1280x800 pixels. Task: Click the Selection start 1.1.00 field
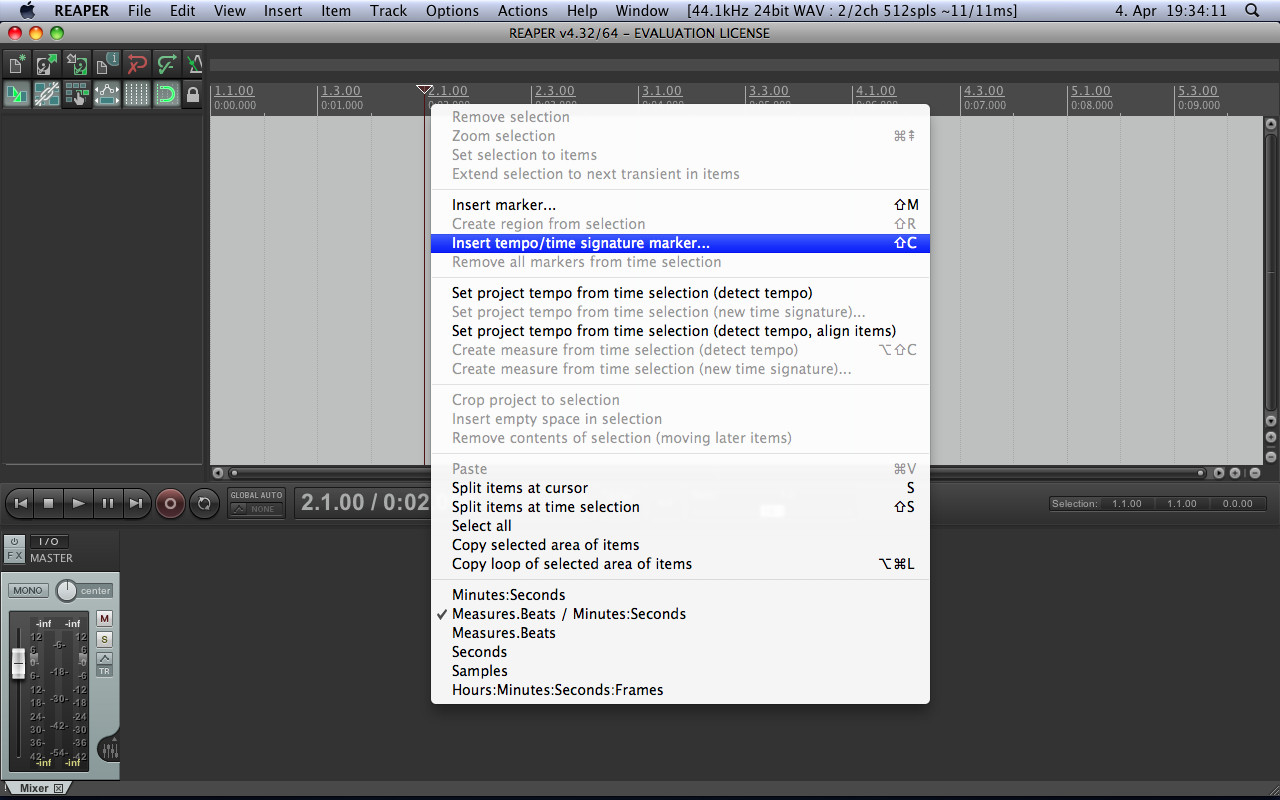(x=1126, y=504)
